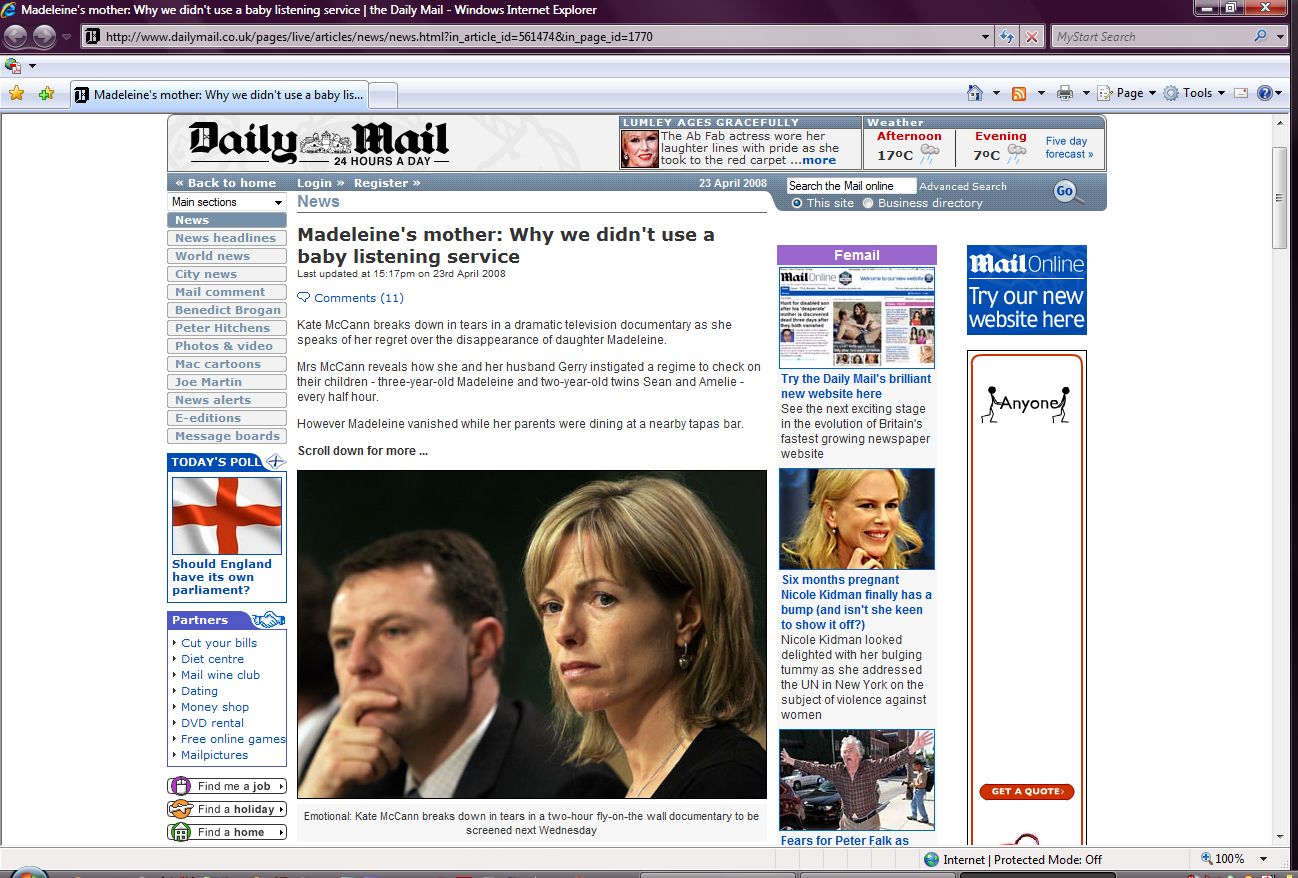1298x878 pixels.
Task: Open the News headlines section
Action: click(x=225, y=238)
